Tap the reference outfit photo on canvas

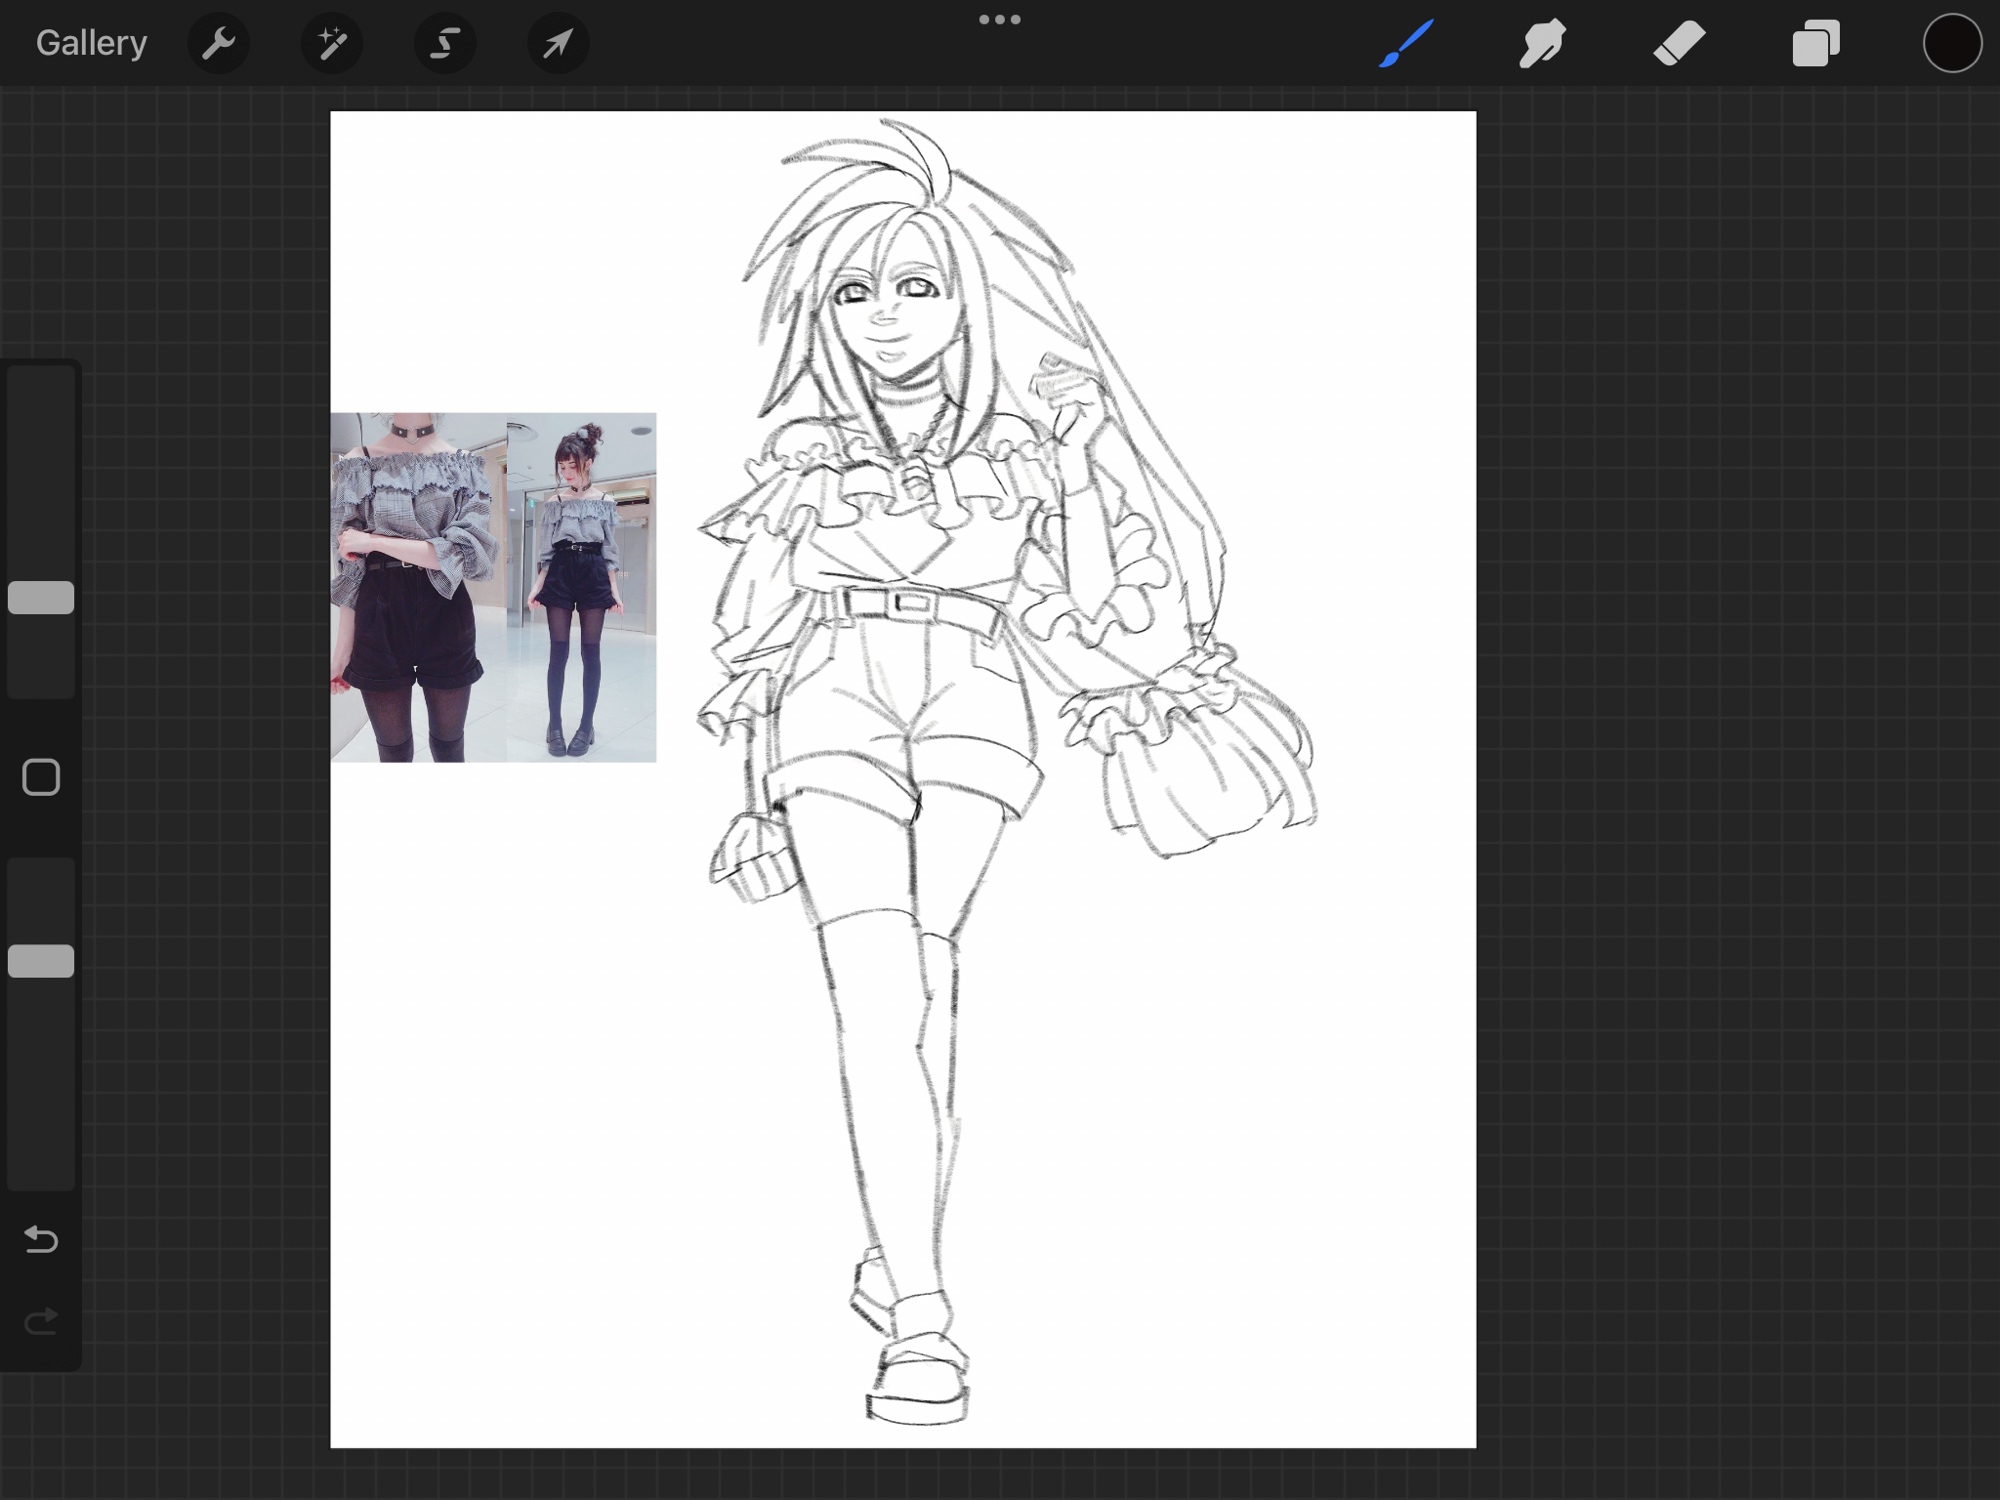[x=493, y=587]
